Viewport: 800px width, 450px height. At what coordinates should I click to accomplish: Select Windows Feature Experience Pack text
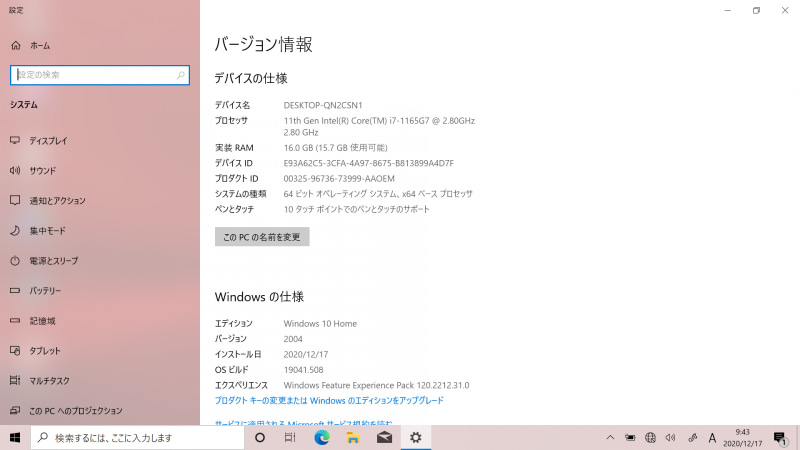coord(377,385)
